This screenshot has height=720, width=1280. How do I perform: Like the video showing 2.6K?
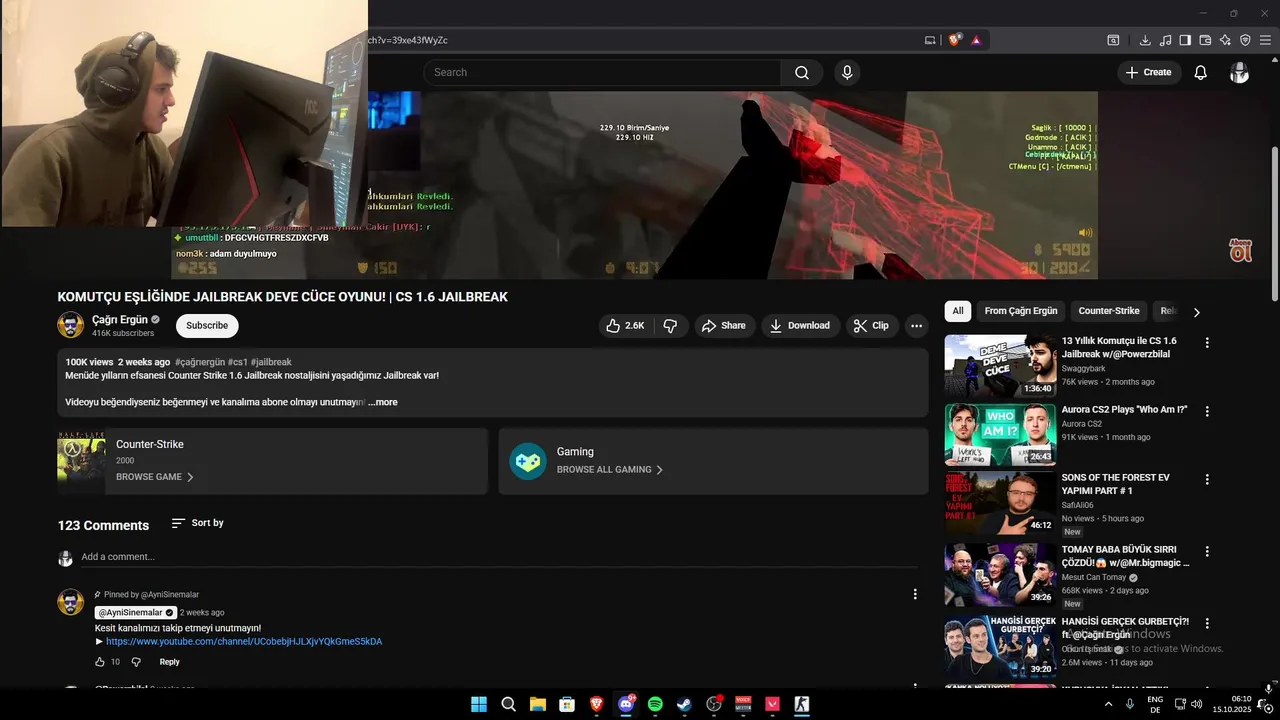pyautogui.click(x=625, y=325)
